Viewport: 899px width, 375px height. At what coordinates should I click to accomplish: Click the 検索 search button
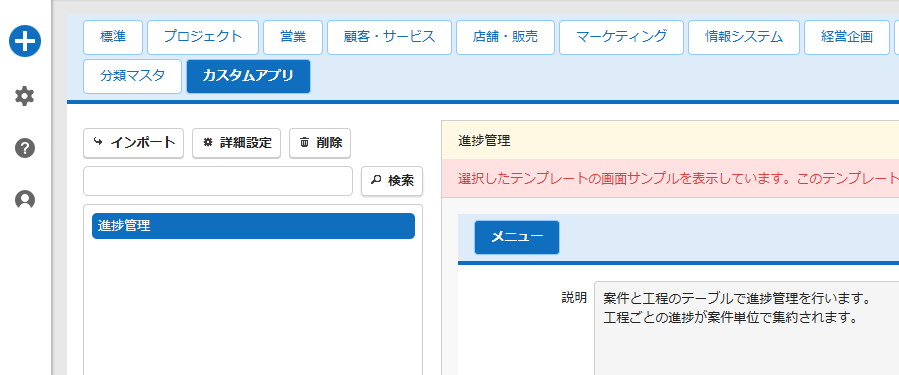pyautogui.click(x=392, y=181)
